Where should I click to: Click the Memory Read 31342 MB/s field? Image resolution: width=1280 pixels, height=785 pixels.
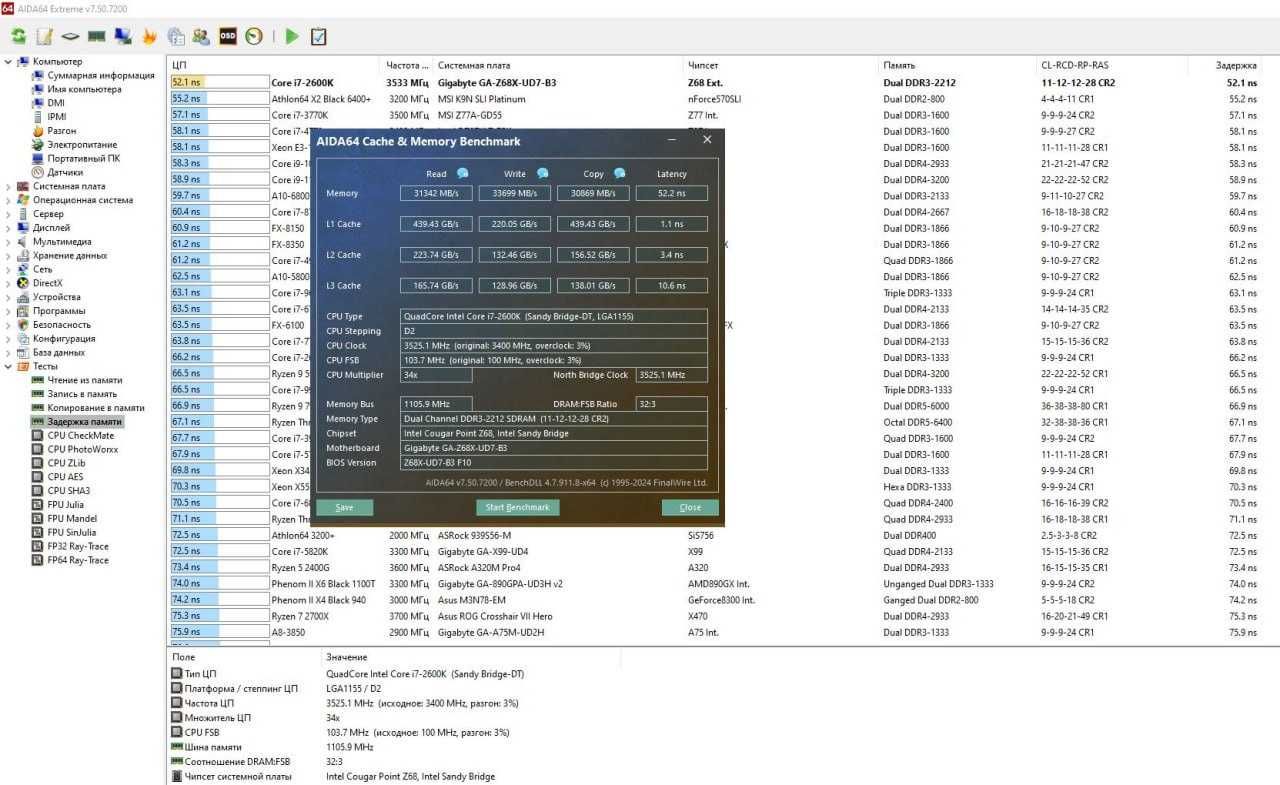pyautogui.click(x=436, y=193)
